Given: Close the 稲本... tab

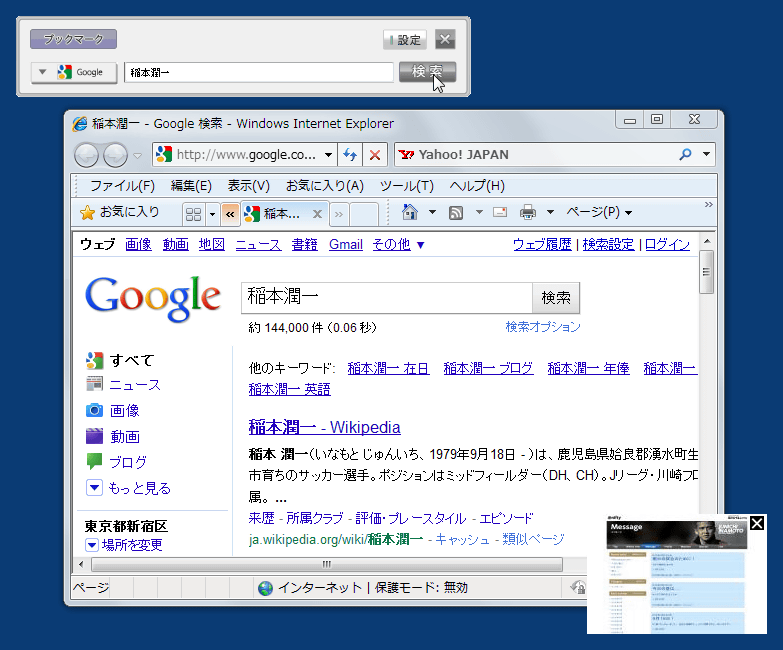Looking at the screenshot, I should [317, 214].
